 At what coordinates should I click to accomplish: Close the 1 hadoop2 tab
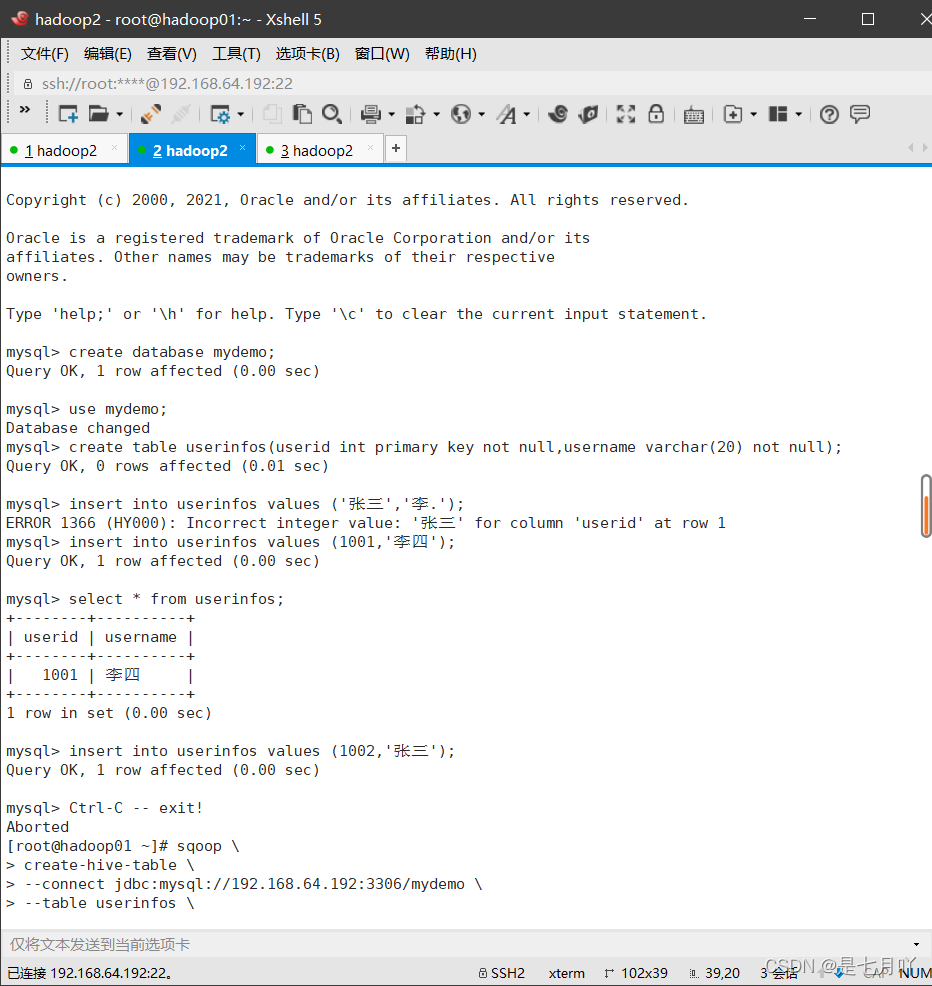(114, 148)
